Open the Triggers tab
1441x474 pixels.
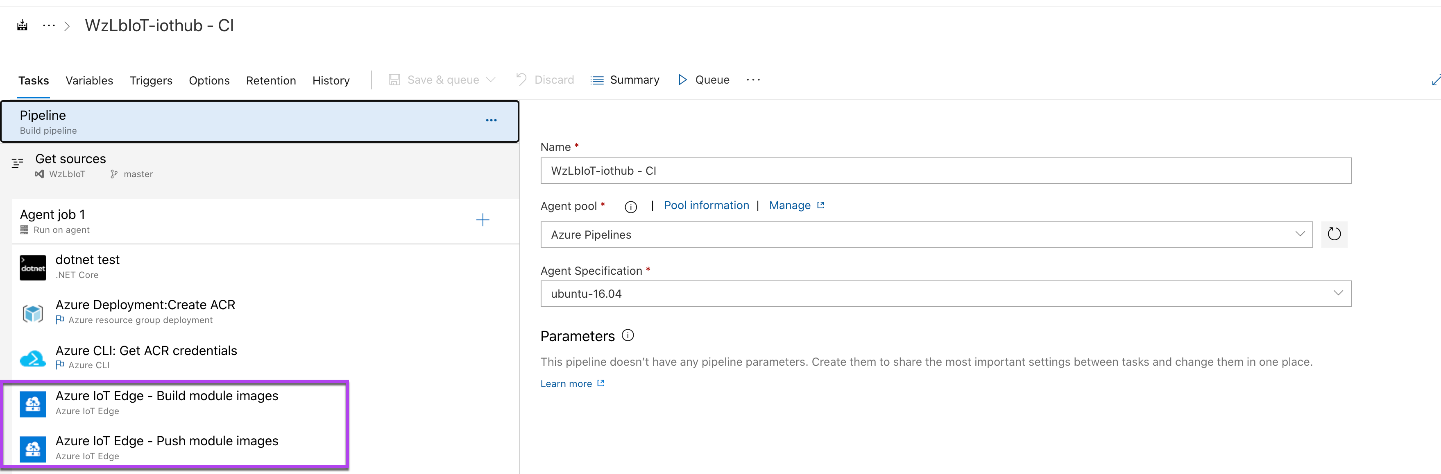click(x=151, y=80)
